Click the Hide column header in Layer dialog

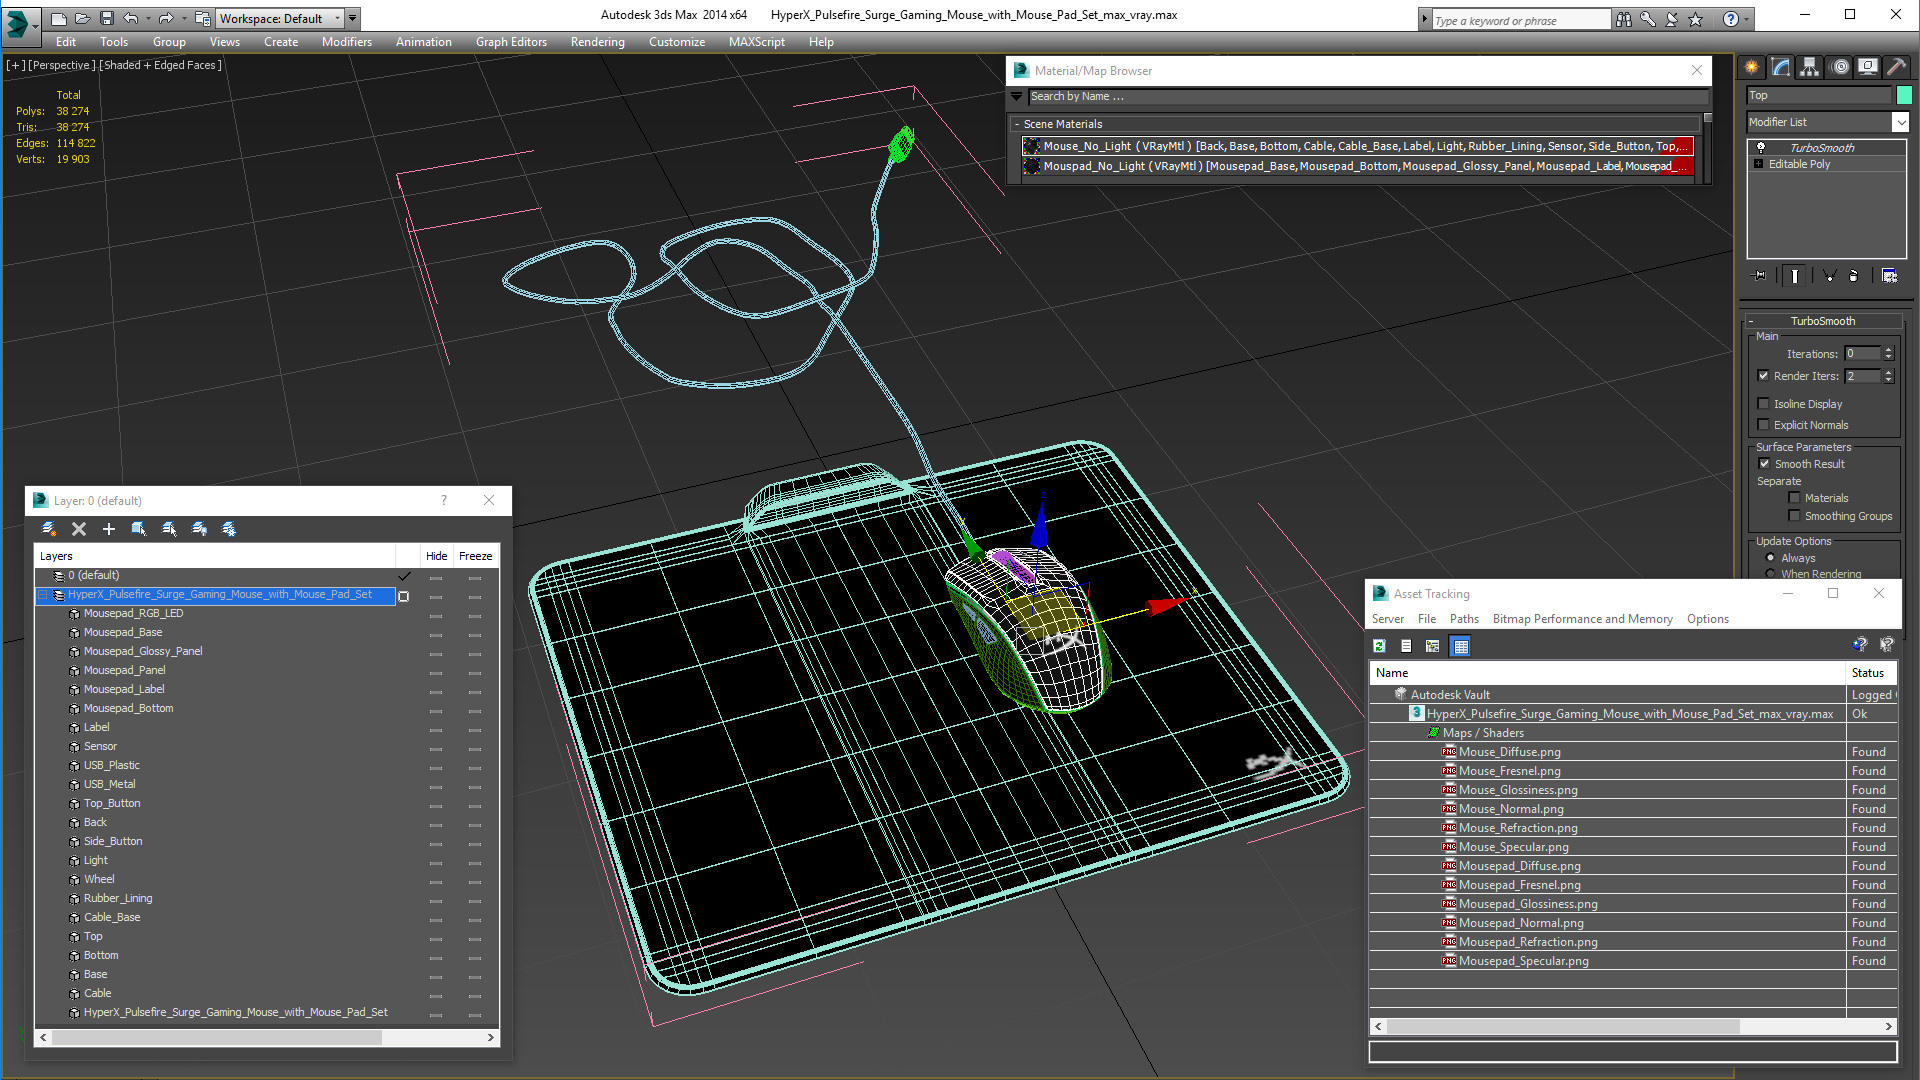pyautogui.click(x=436, y=556)
